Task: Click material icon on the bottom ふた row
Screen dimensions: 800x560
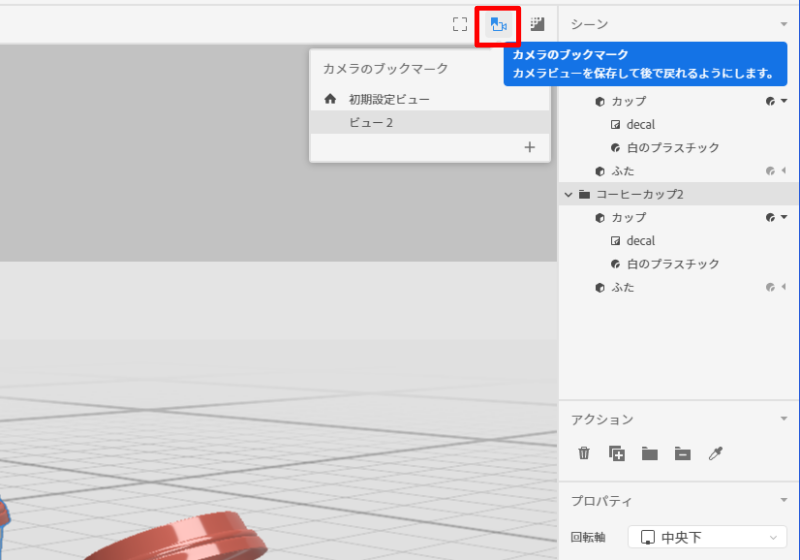Action: [x=771, y=288]
